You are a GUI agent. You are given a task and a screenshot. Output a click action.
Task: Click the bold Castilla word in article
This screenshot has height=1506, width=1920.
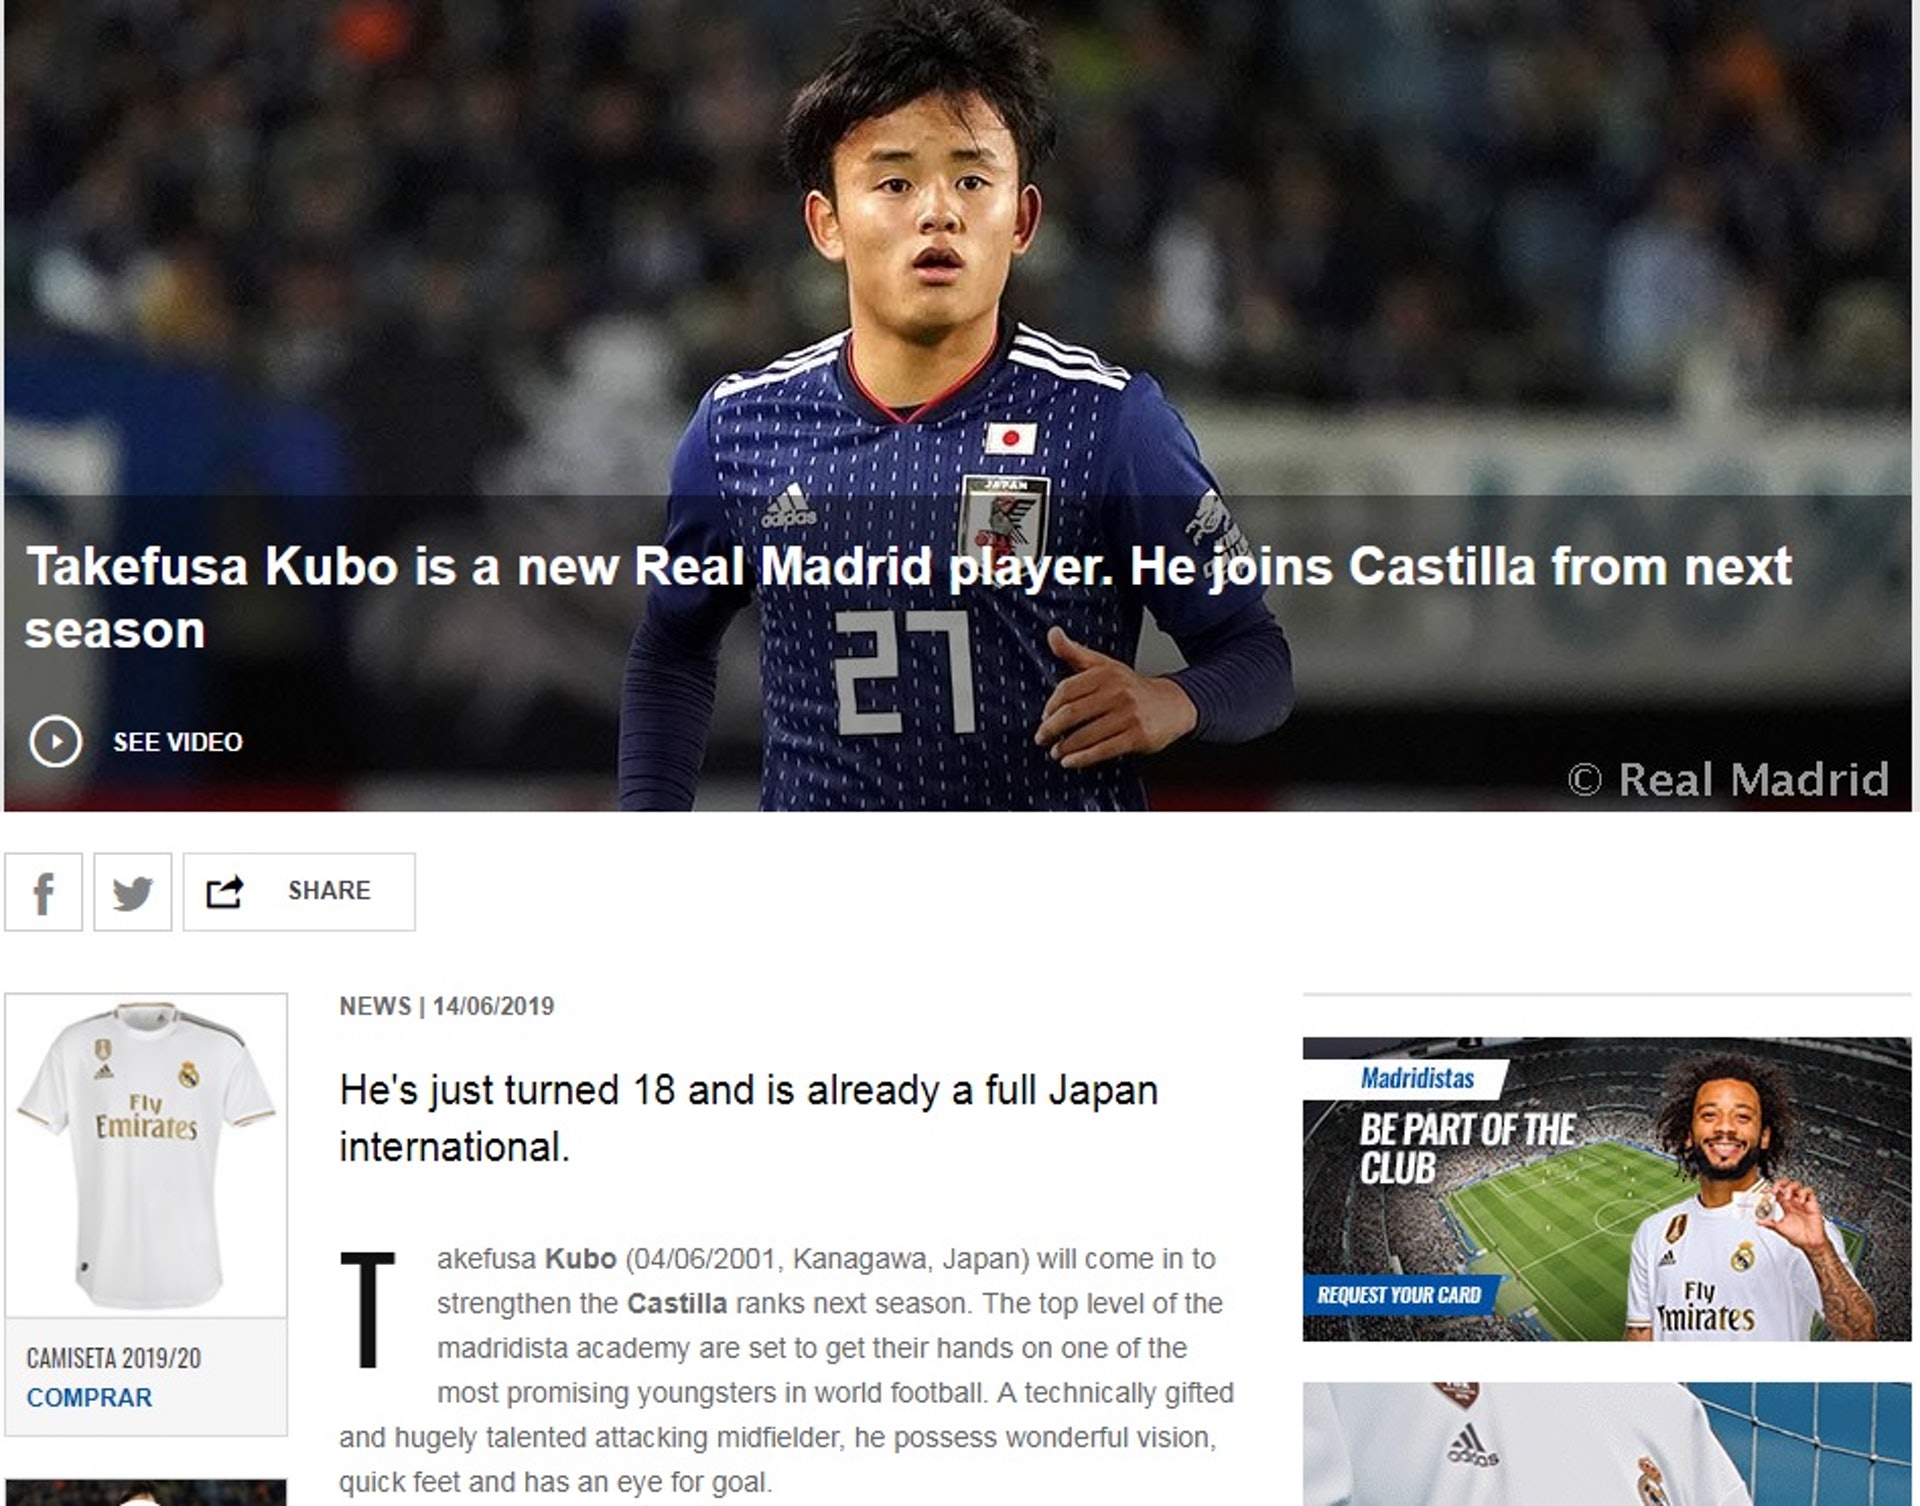tap(677, 1303)
